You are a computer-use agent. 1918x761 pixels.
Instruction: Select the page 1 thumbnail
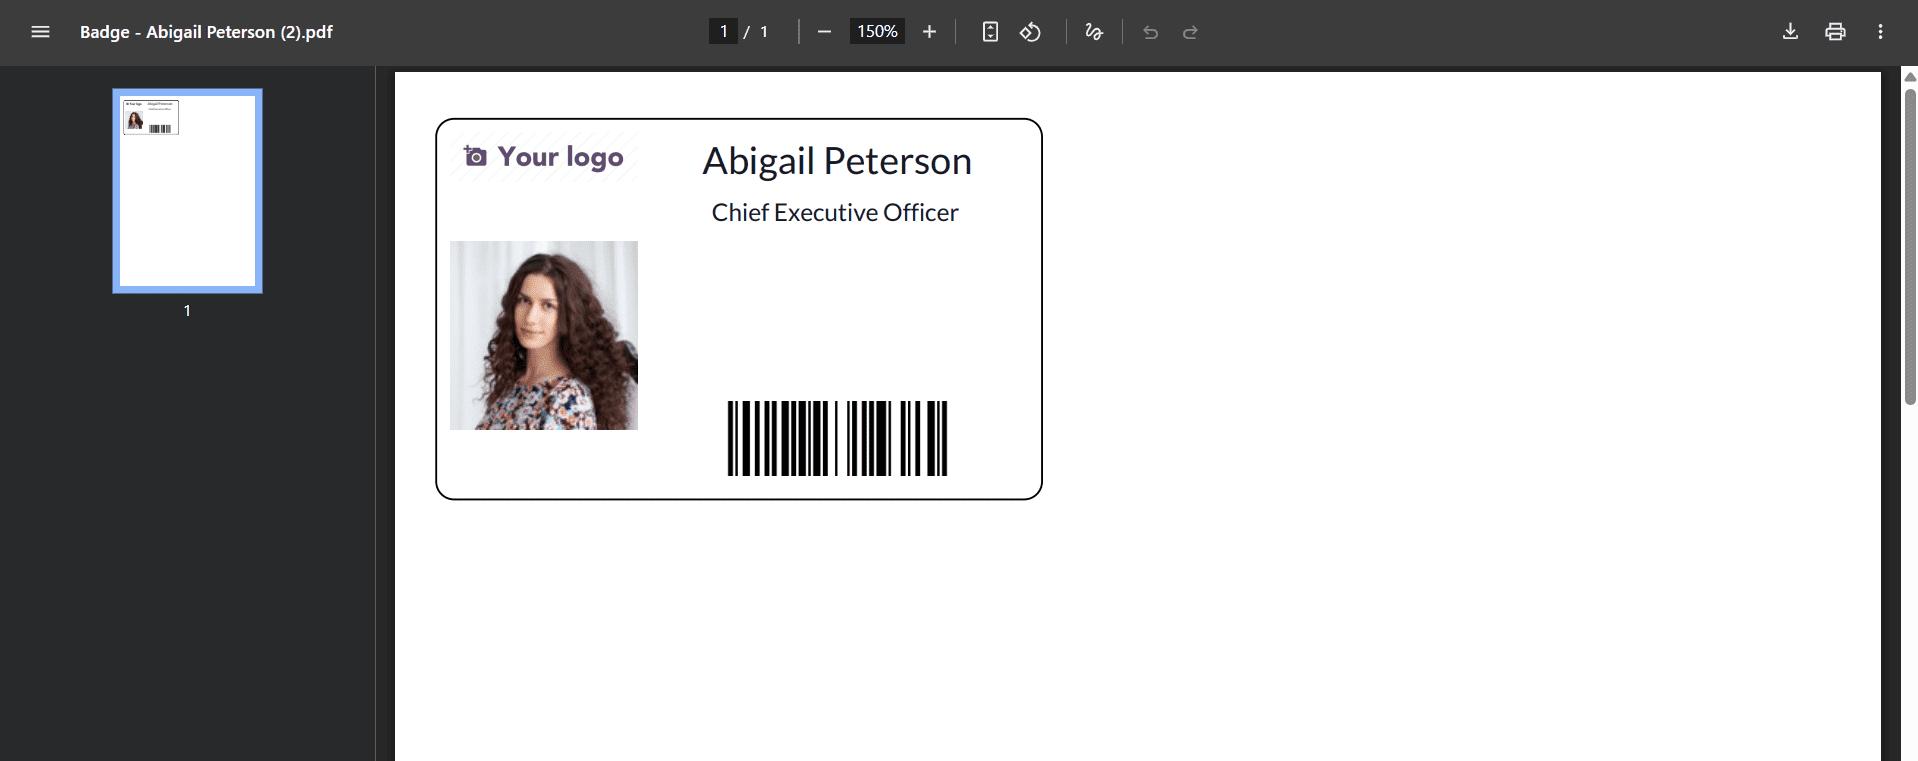click(188, 191)
